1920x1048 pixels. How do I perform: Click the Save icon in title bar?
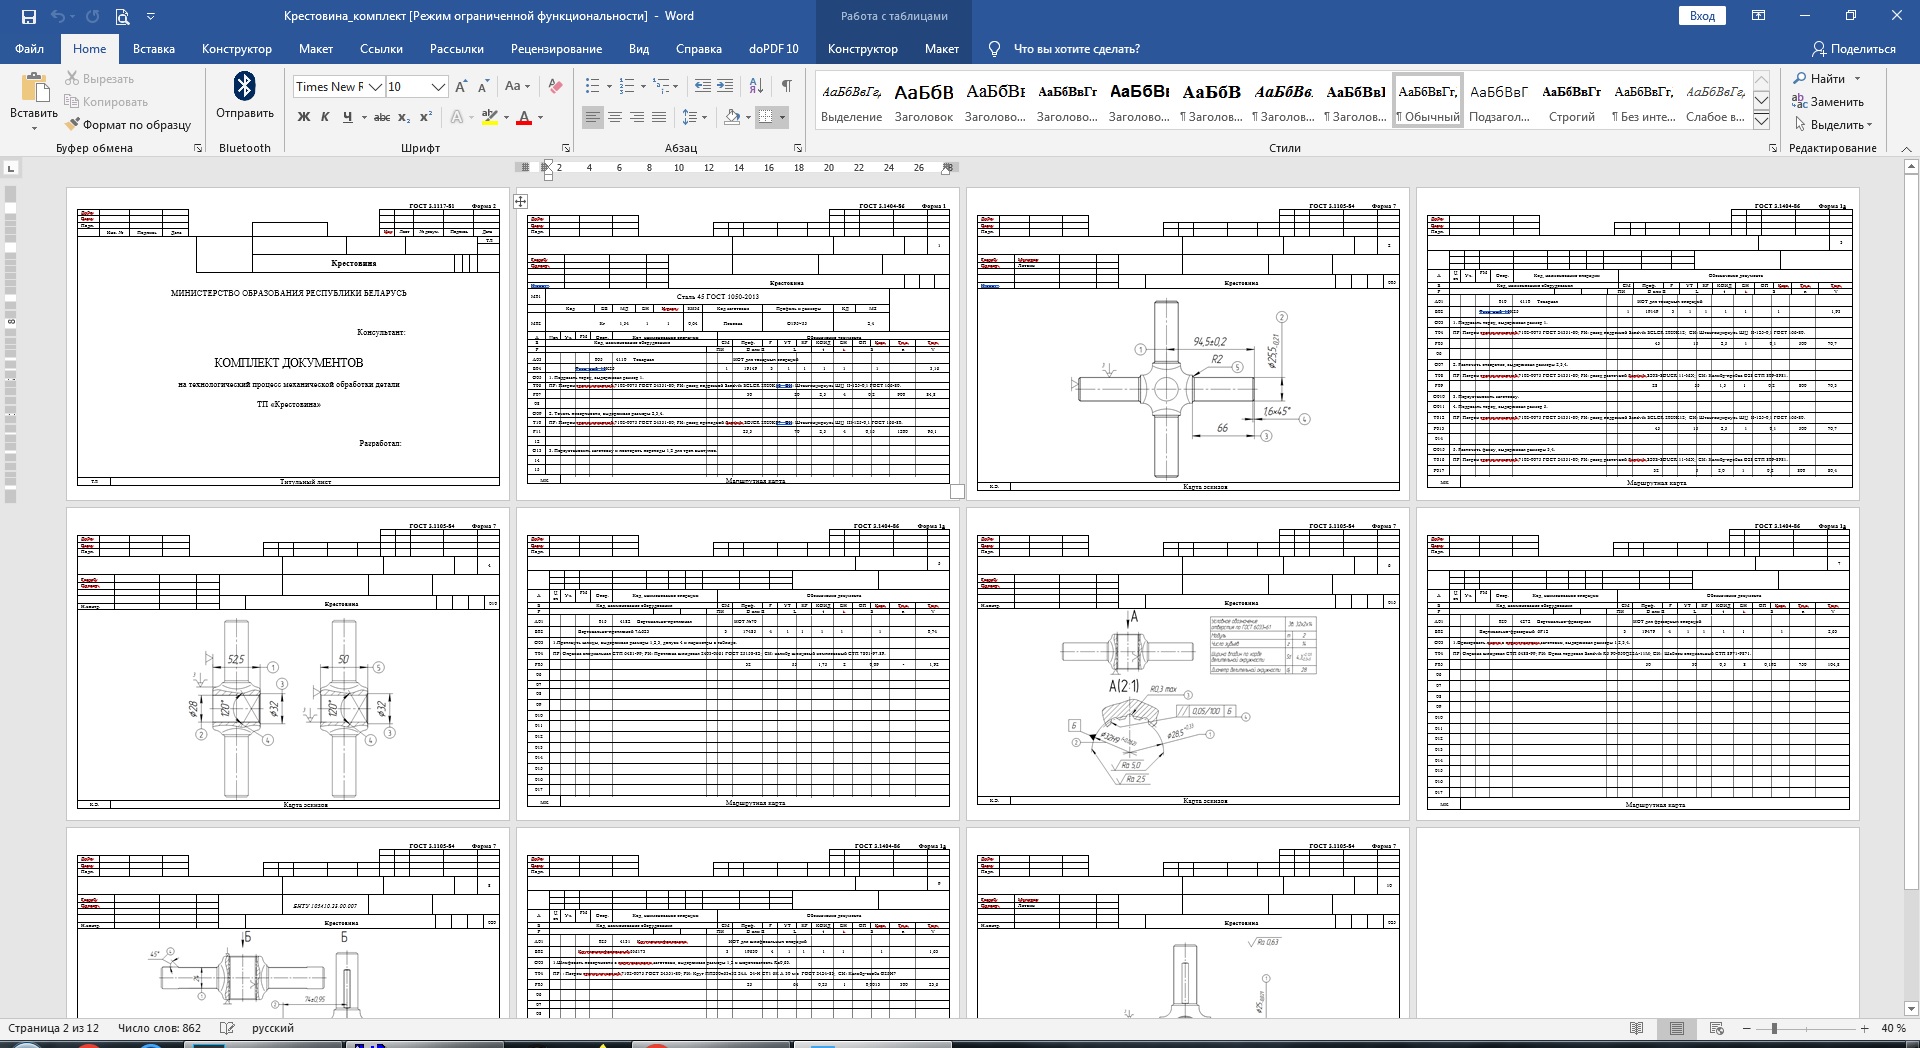[x=28, y=16]
